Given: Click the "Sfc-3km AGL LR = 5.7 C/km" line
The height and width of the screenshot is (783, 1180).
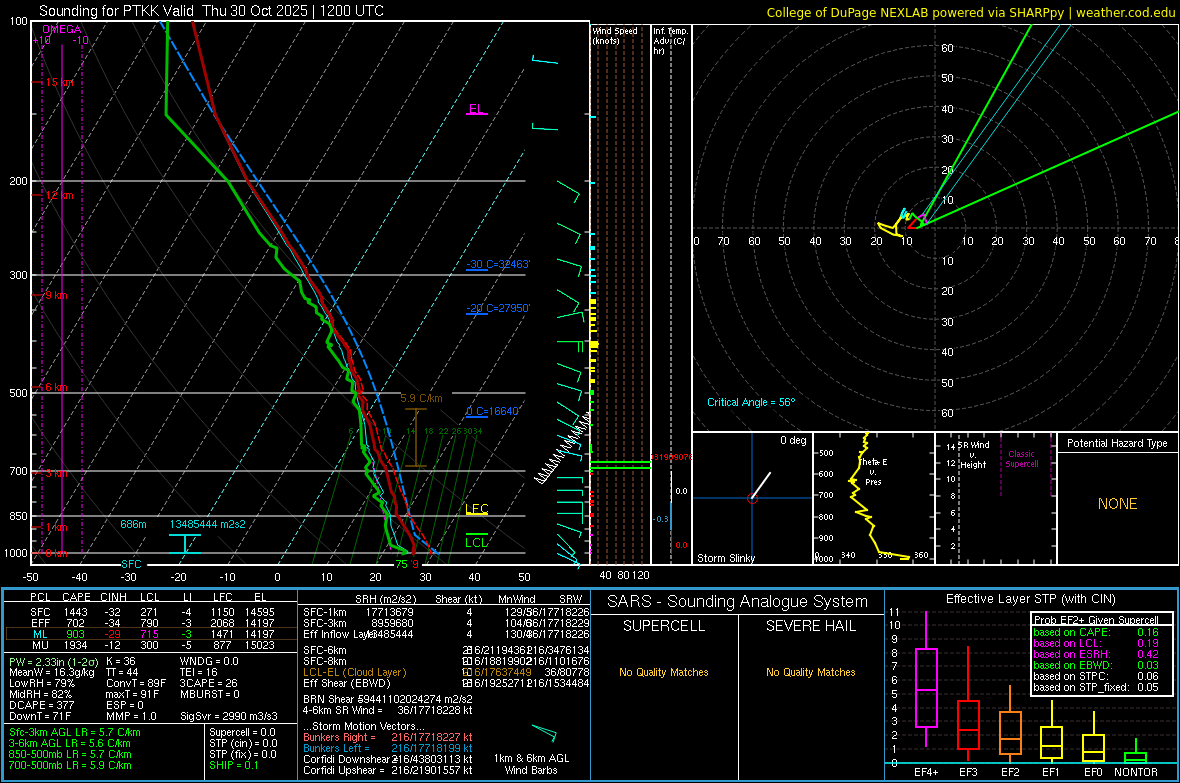Looking at the screenshot, I should point(75,732).
